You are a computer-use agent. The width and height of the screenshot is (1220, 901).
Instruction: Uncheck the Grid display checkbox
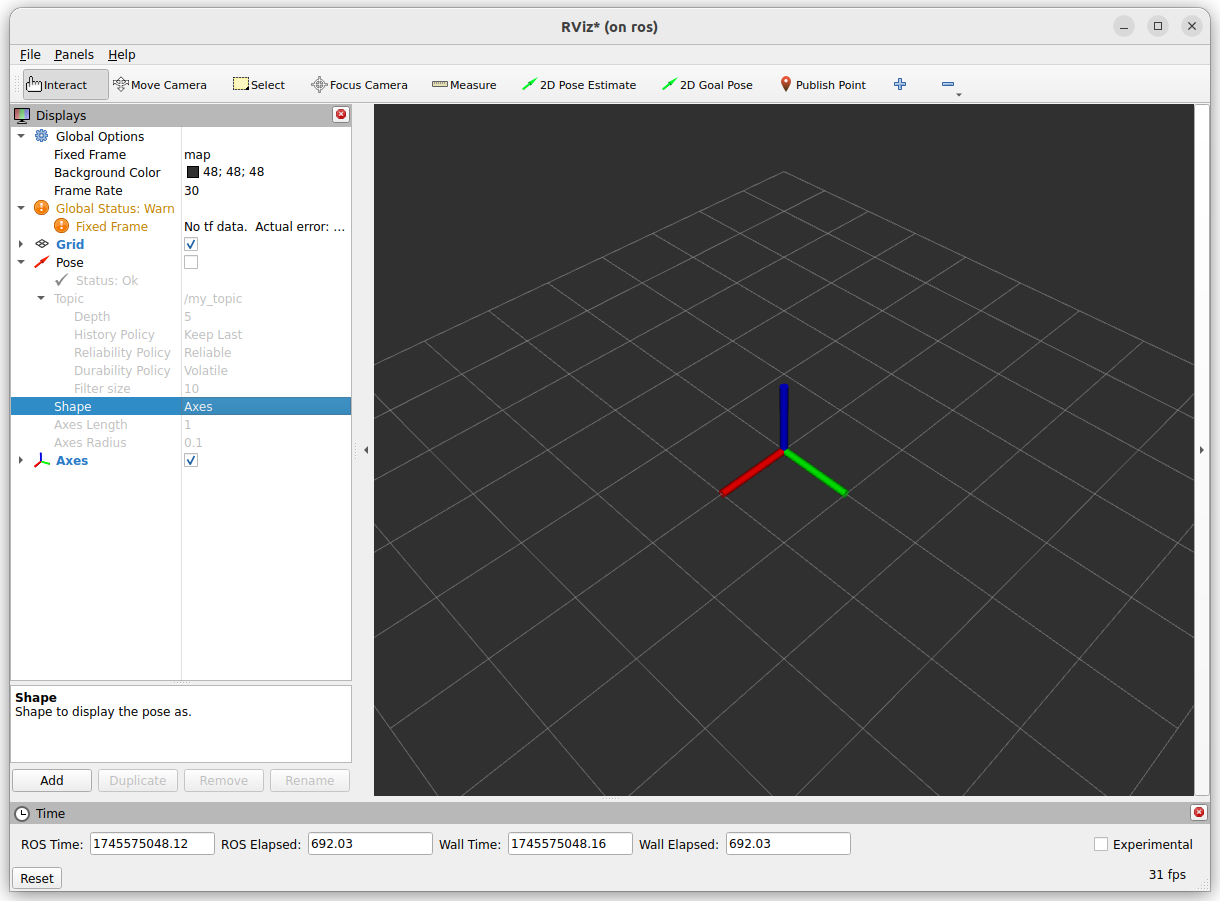pyautogui.click(x=191, y=244)
